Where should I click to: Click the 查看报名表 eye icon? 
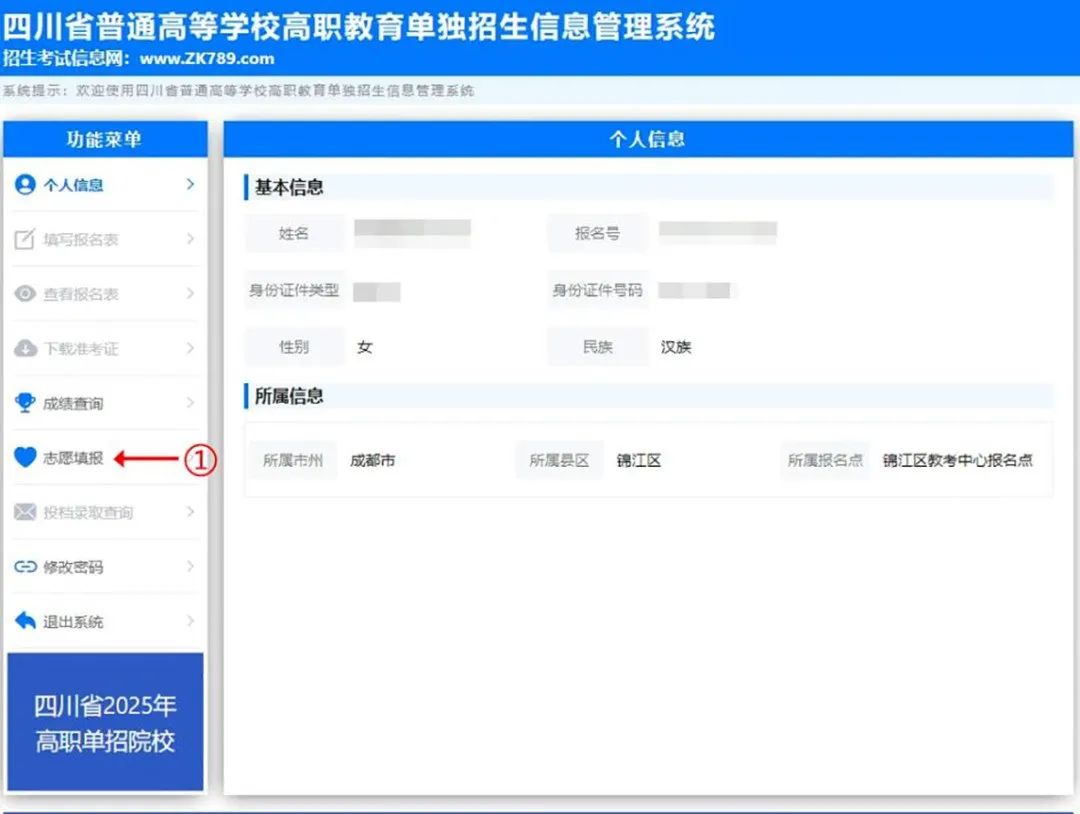pos(28,293)
